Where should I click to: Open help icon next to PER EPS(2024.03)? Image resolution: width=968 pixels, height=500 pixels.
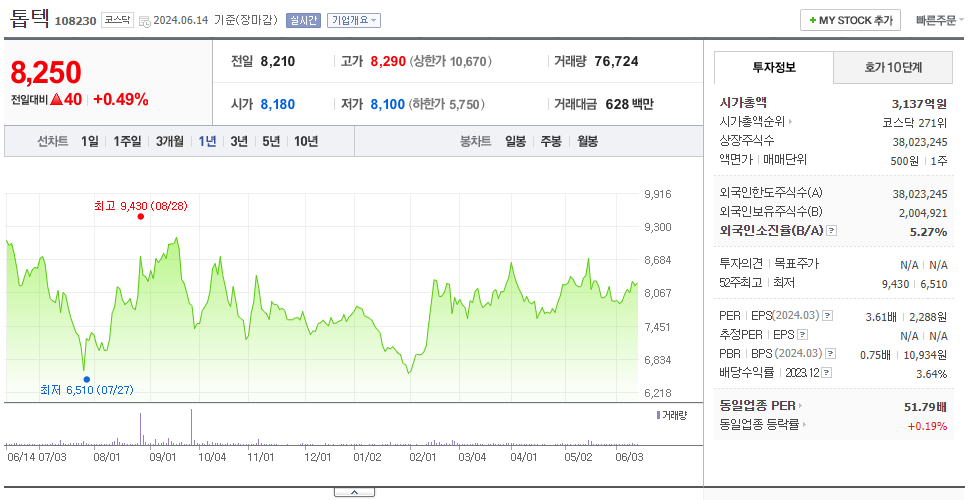[x=828, y=316]
